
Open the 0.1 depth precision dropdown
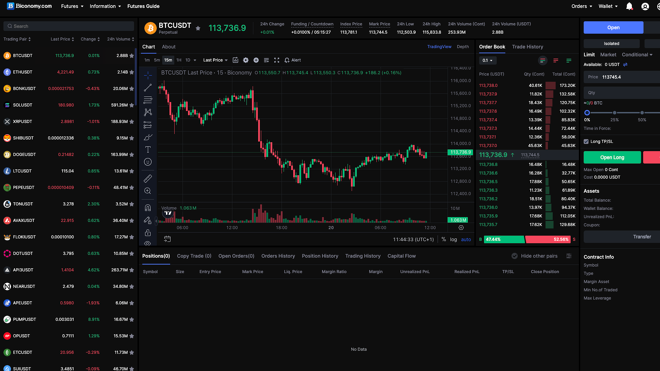click(487, 61)
